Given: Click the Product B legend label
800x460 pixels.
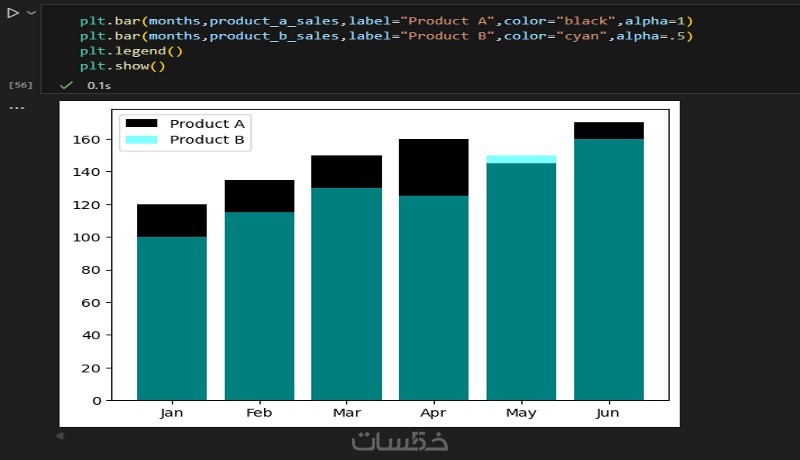Looking at the screenshot, I should [207, 140].
